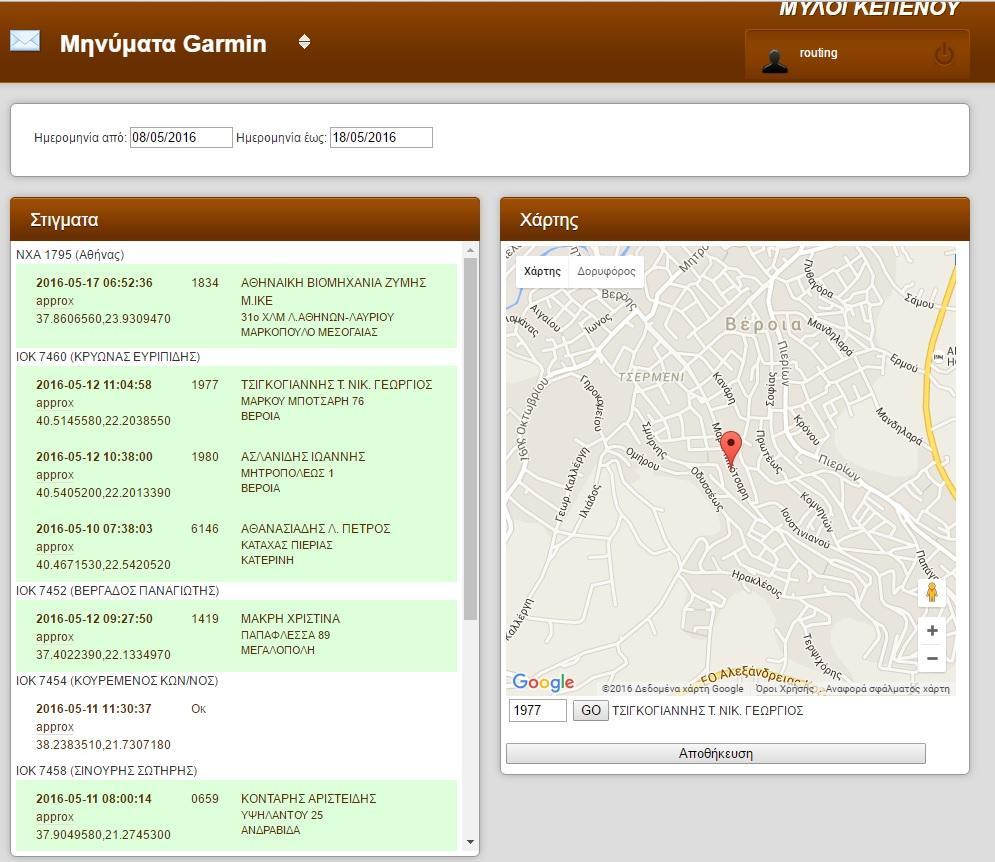Click the customer code field with 1977
This screenshot has height=862, width=995.
click(x=537, y=710)
